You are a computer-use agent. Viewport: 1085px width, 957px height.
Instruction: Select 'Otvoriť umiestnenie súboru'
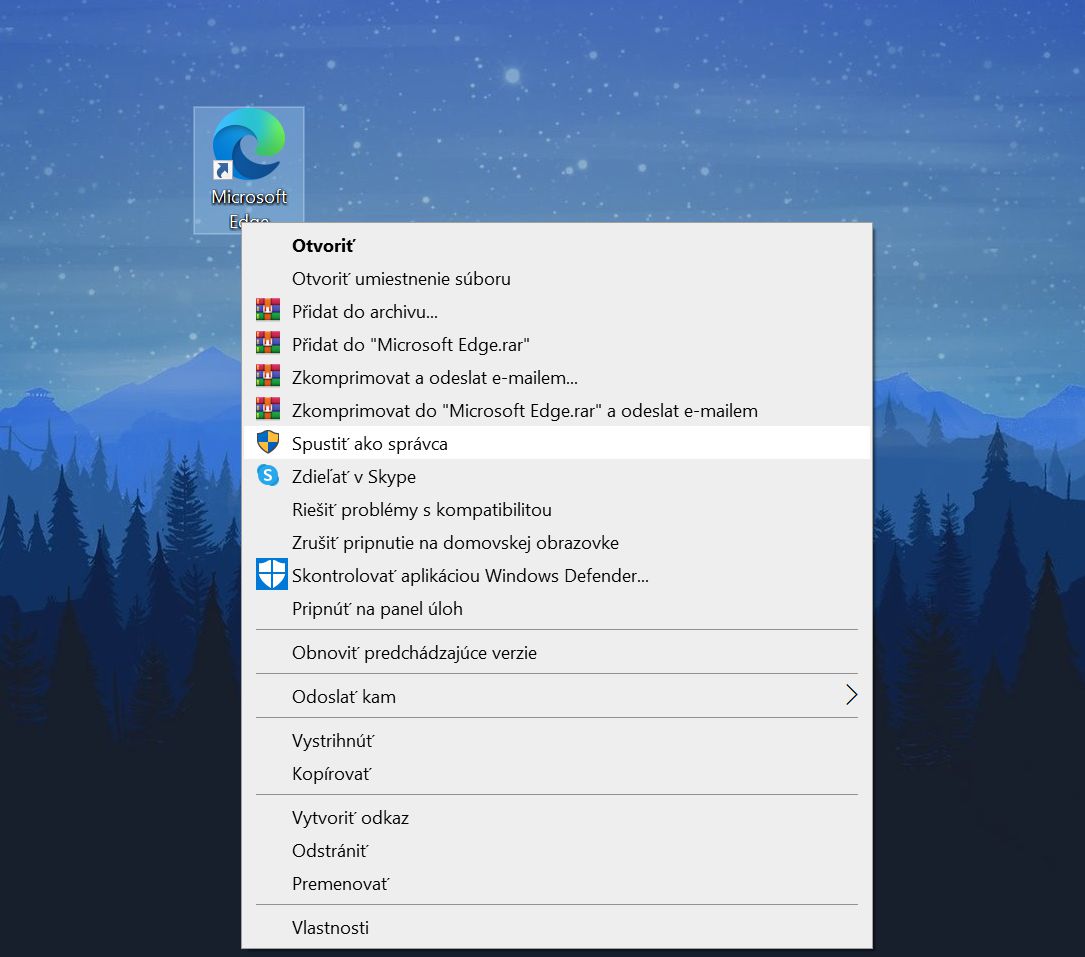coord(556,279)
